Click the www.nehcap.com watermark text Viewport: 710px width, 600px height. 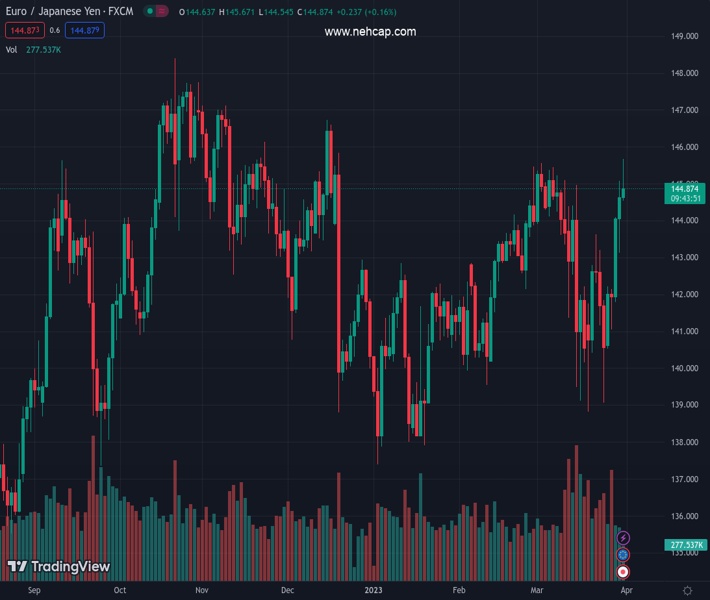370,32
